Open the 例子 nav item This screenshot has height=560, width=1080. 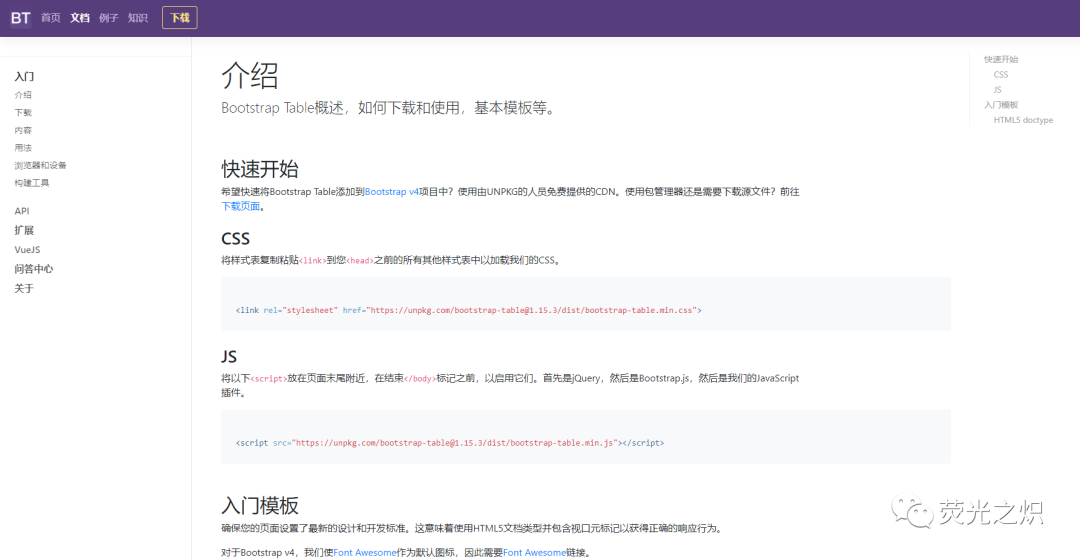click(x=109, y=18)
